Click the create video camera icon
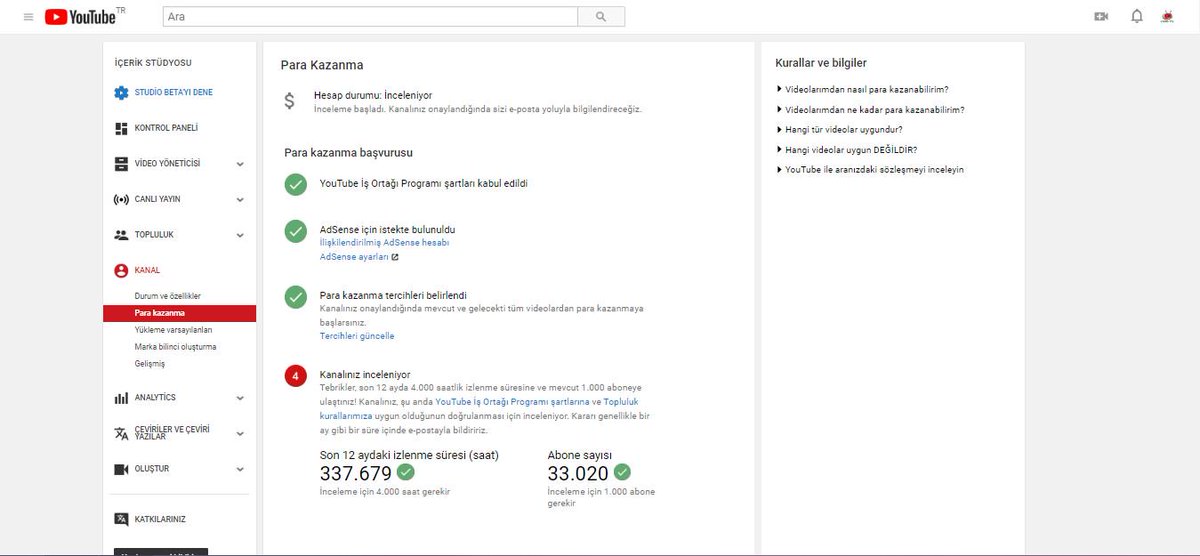This screenshot has width=1200, height=556. pos(1101,17)
